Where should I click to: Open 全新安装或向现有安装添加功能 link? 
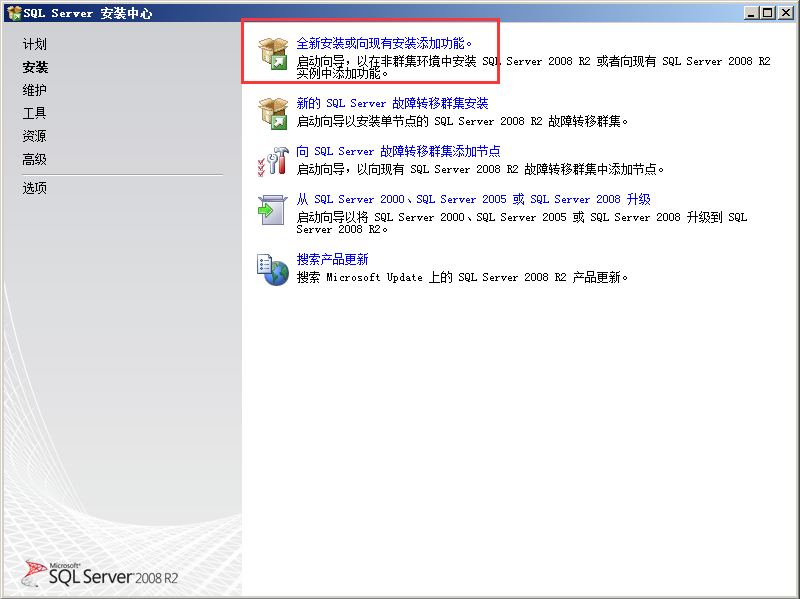click(x=384, y=43)
